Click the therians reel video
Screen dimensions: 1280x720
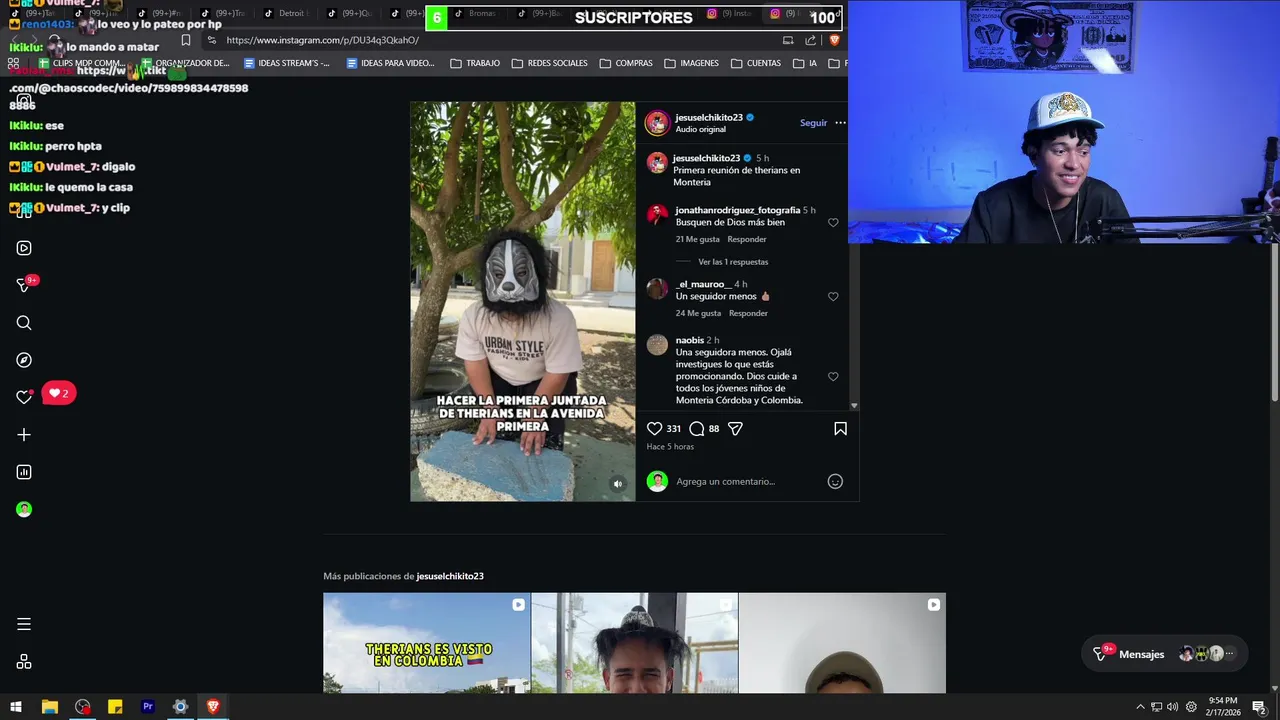522,301
